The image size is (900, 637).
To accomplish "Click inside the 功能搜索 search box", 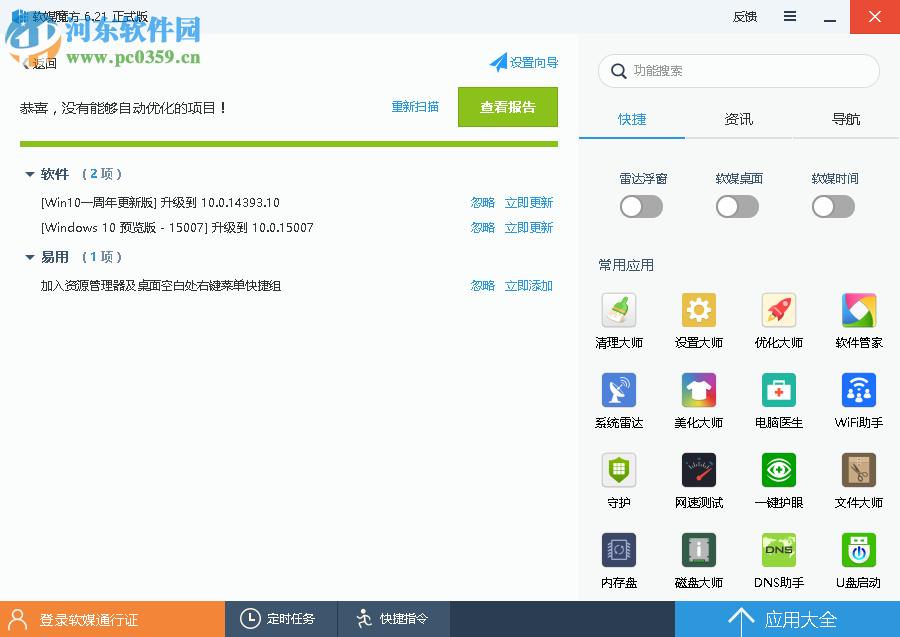I will click(740, 71).
